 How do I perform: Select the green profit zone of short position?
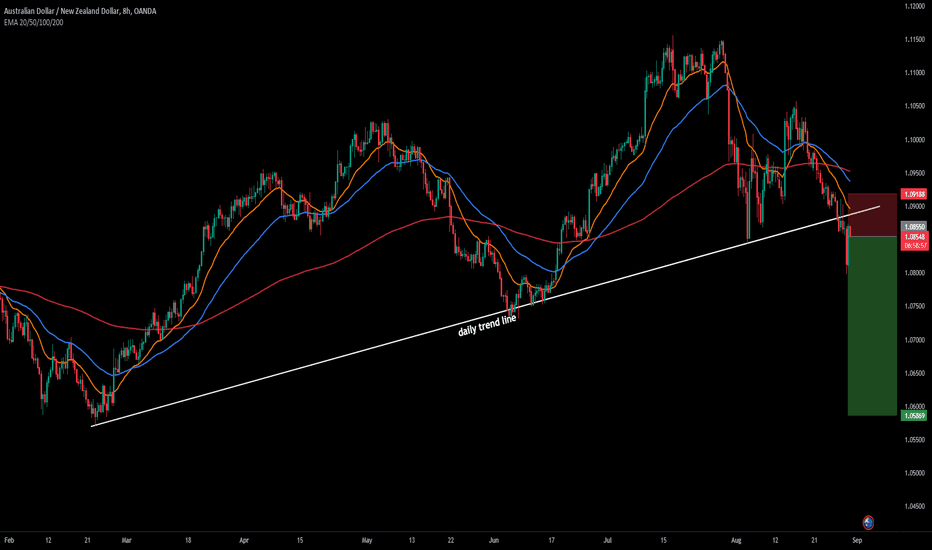click(x=872, y=326)
